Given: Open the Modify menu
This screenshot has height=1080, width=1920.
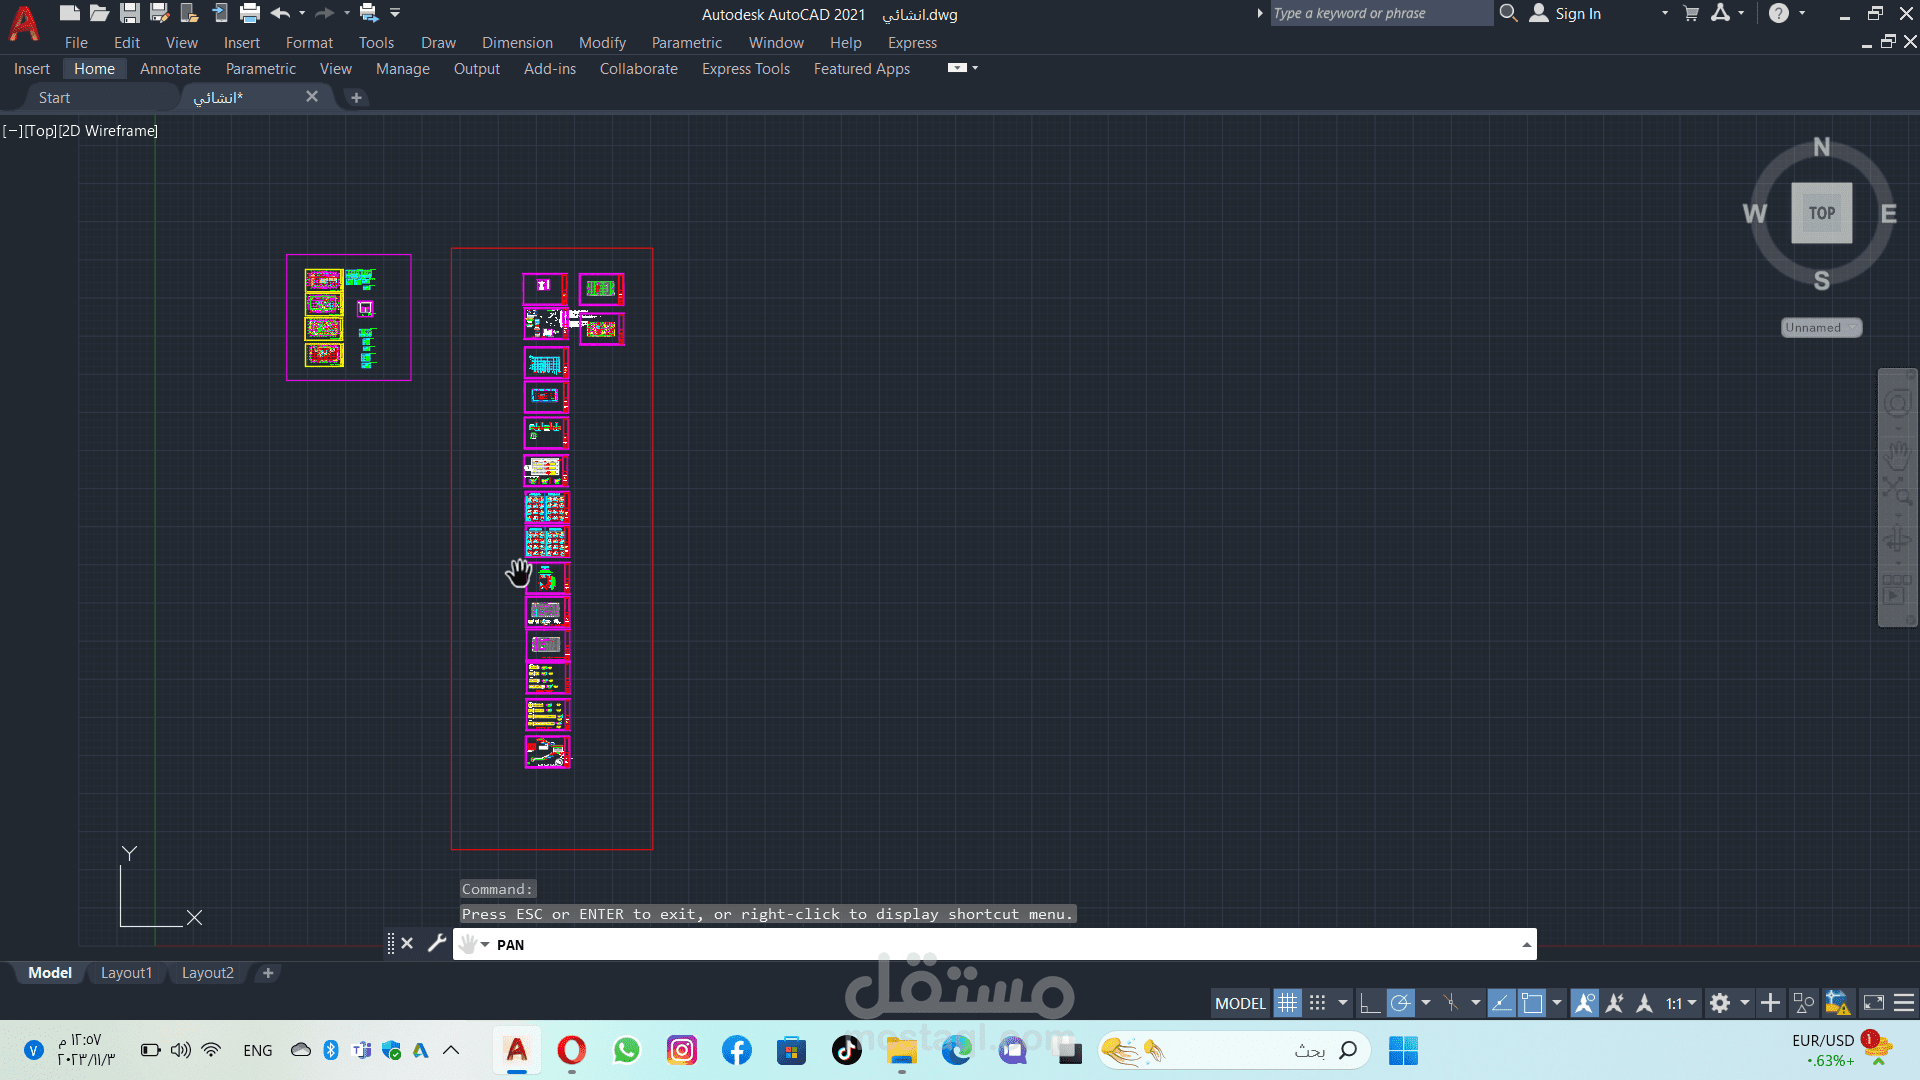Looking at the screenshot, I should pos(602,42).
